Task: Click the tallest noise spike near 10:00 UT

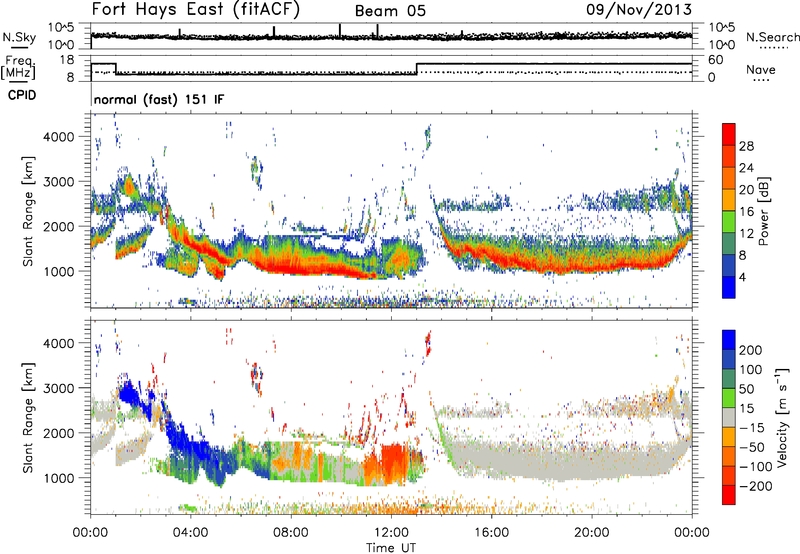Action: click(x=340, y=31)
